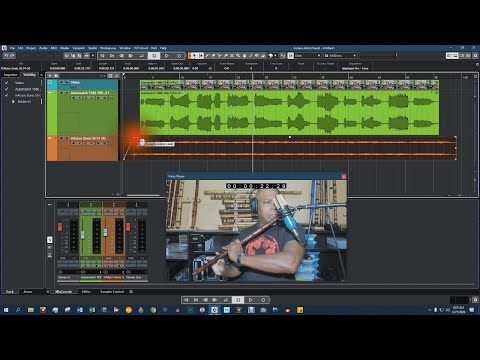Open the Audio menu

coord(43,48)
